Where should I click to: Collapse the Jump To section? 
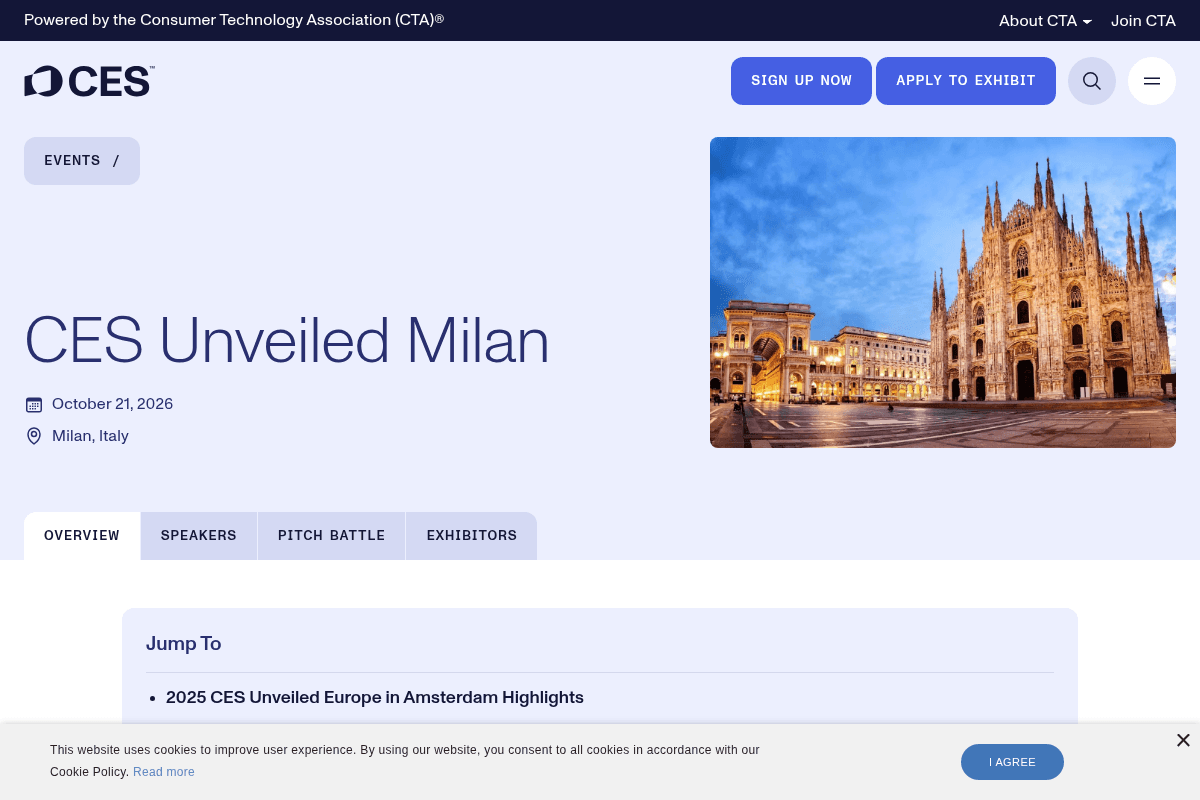click(x=183, y=644)
